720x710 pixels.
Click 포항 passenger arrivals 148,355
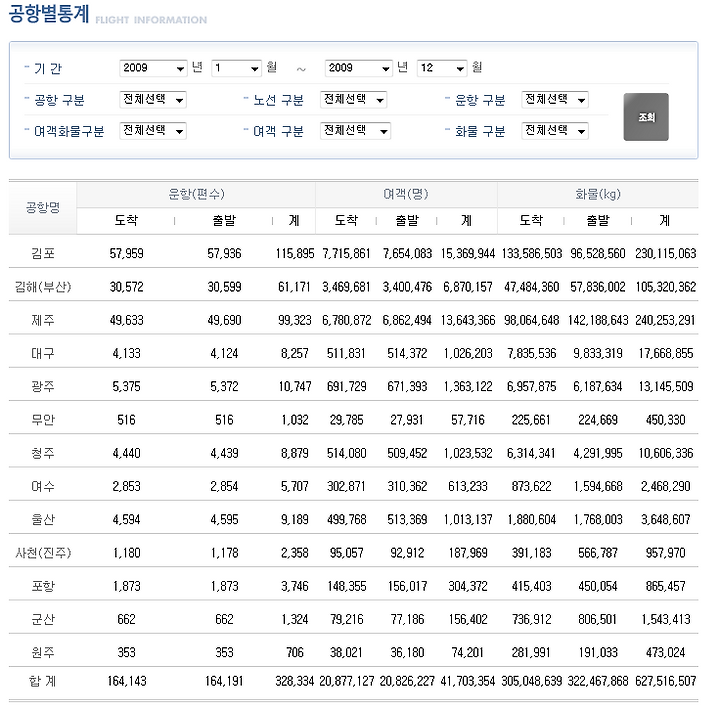point(347,586)
